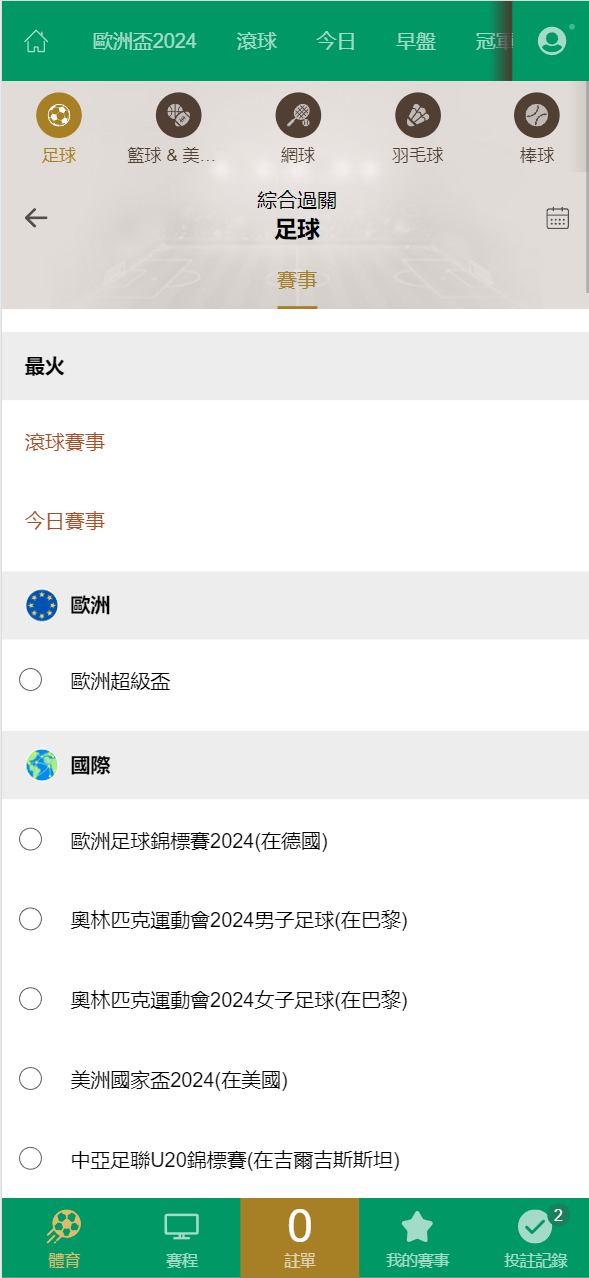Select the 歐洲超級盃 radio button
The image size is (589, 1278).
pyautogui.click(x=31, y=680)
